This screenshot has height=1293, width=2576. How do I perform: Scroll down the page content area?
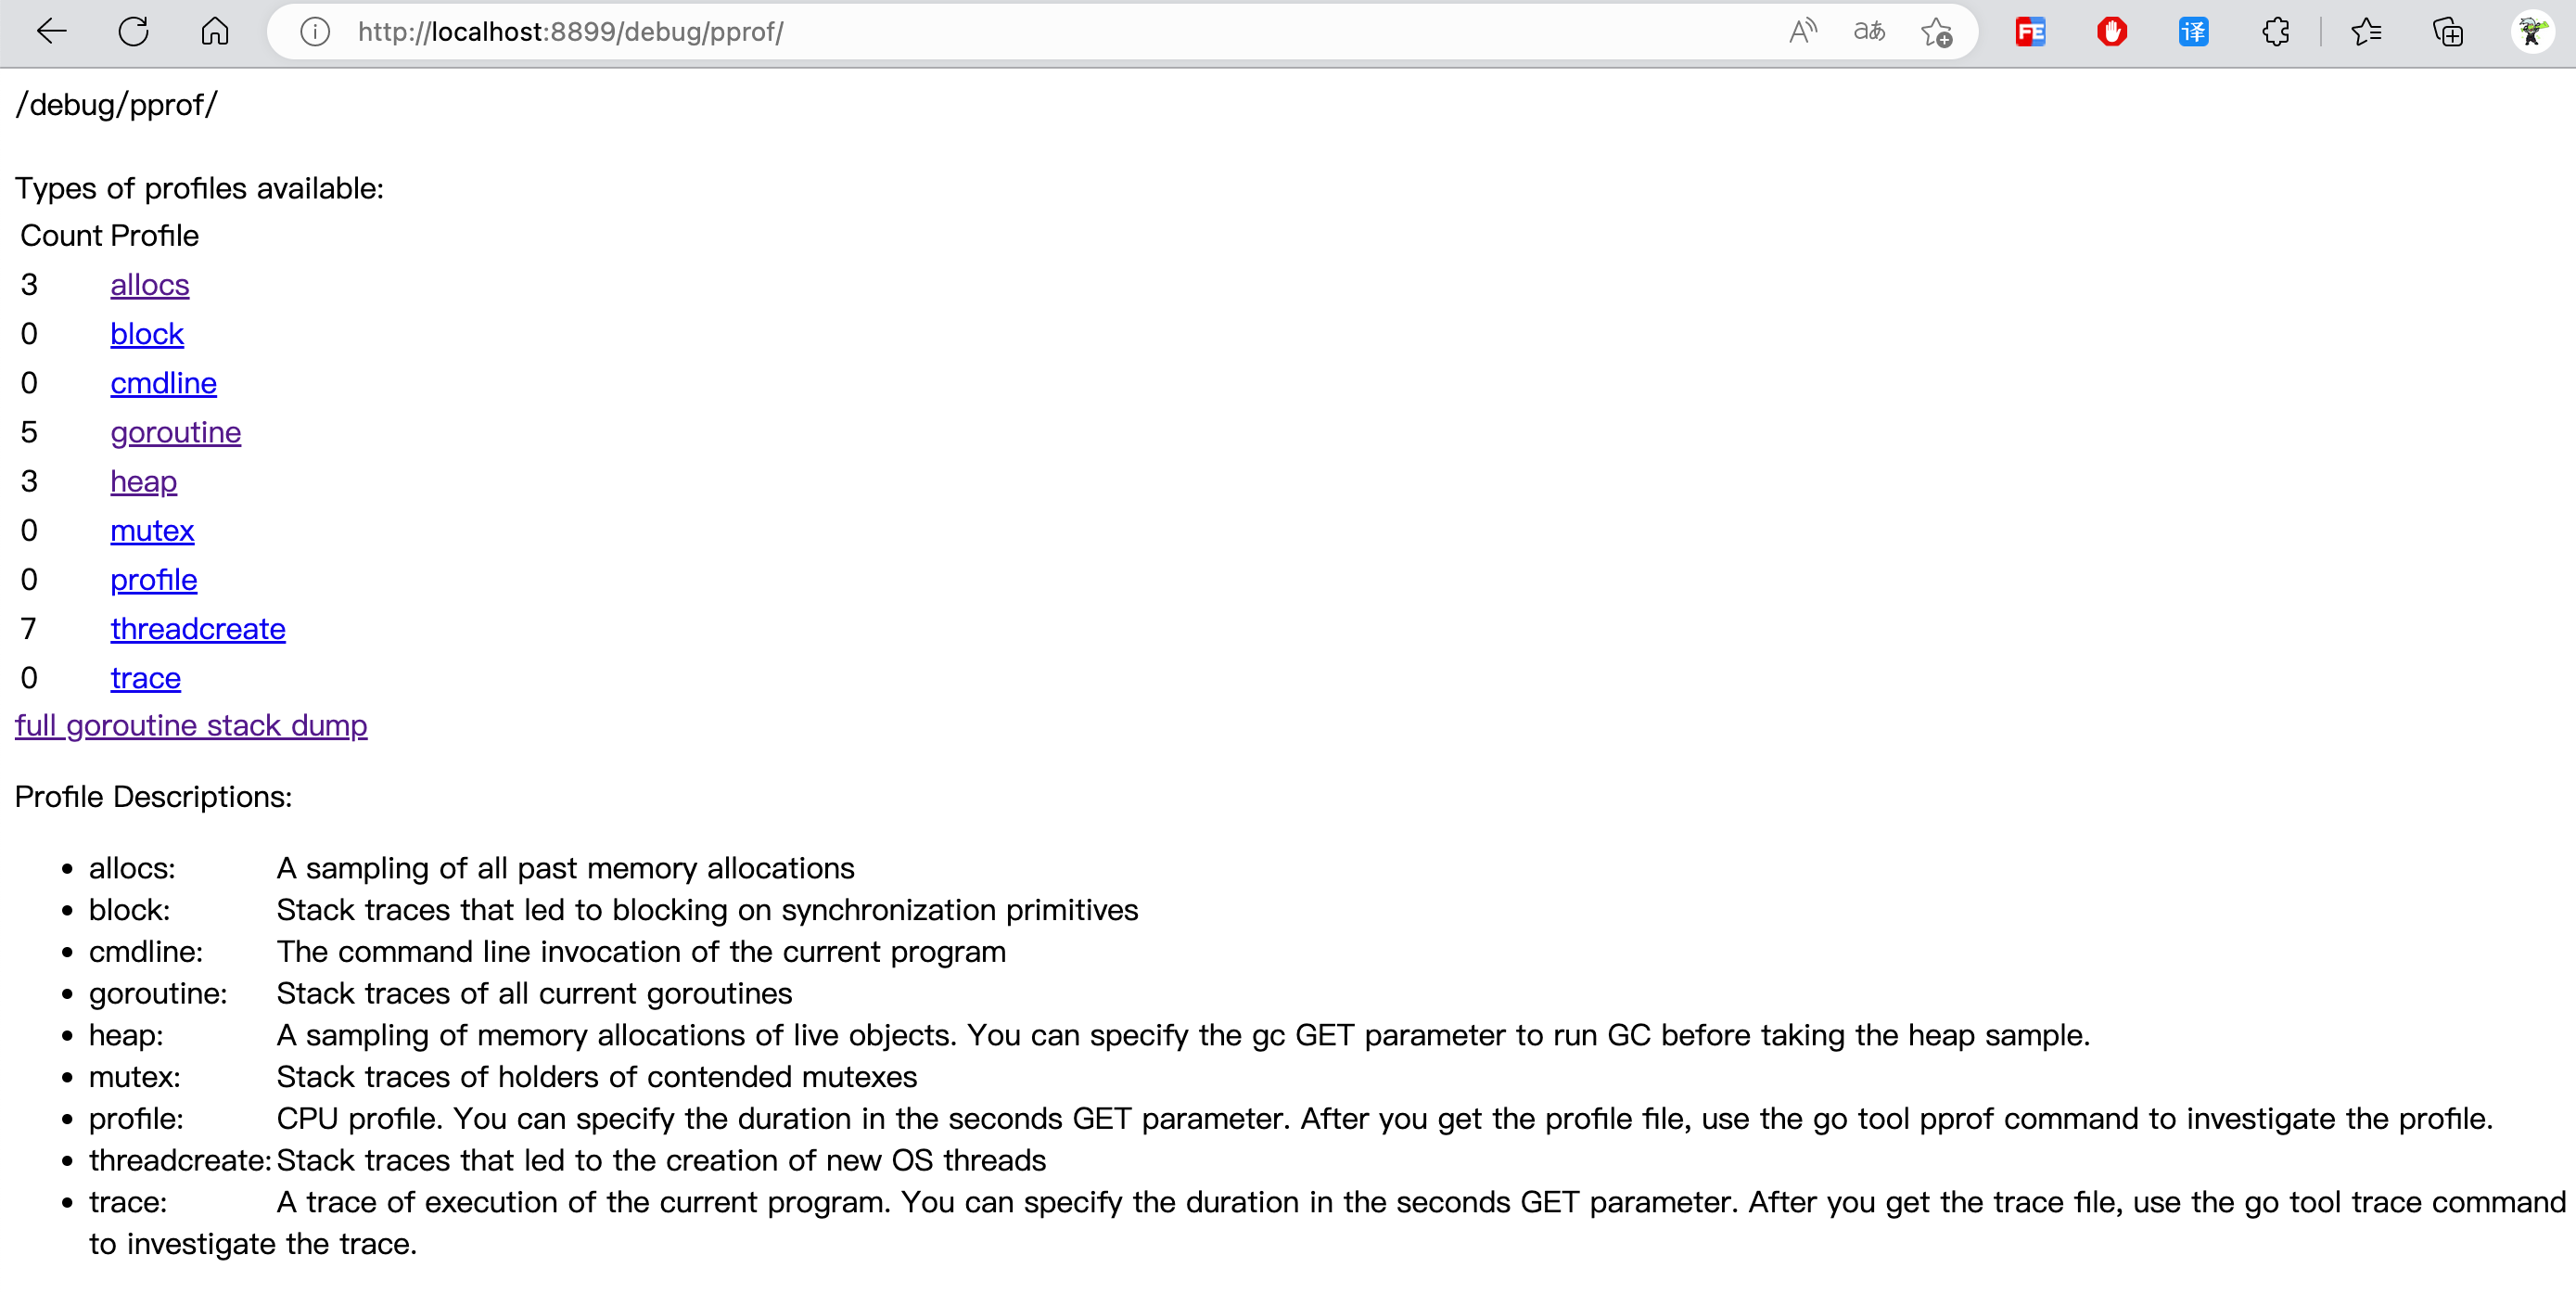[x=1287, y=659]
